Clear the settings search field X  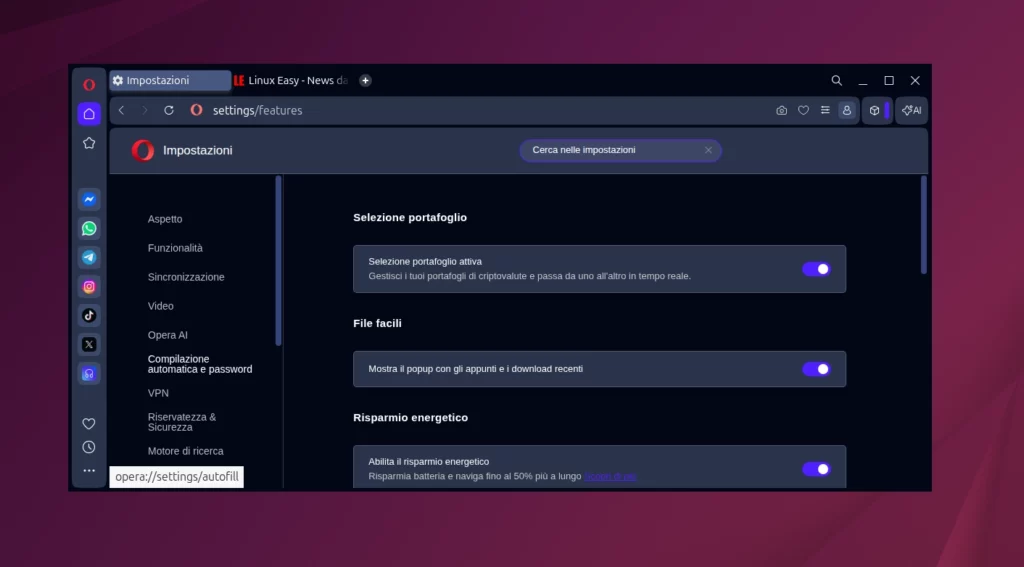click(708, 150)
